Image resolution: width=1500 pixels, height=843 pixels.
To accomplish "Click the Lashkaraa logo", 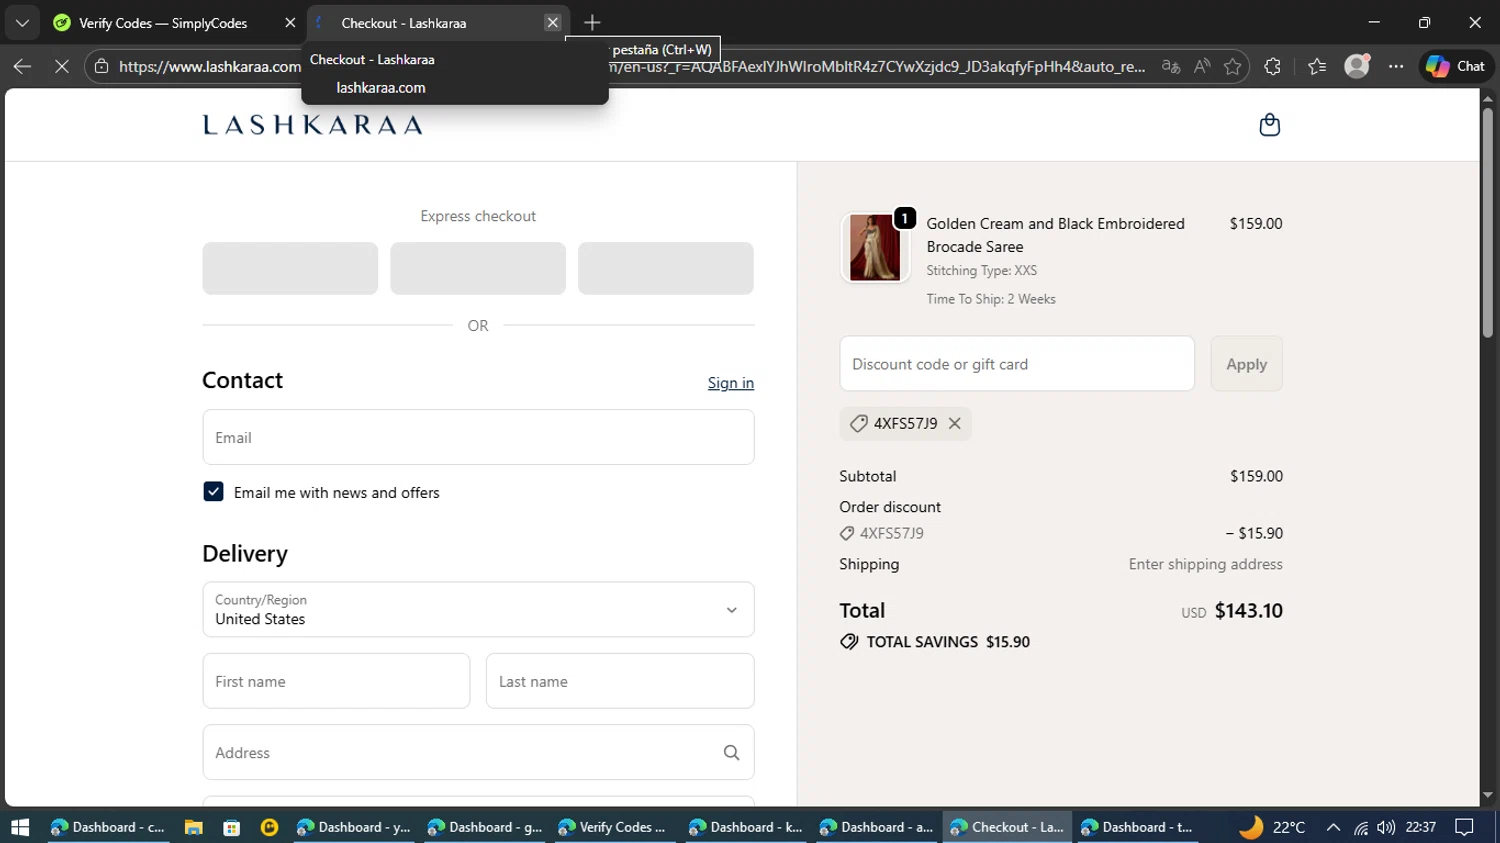I will pos(312,125).
